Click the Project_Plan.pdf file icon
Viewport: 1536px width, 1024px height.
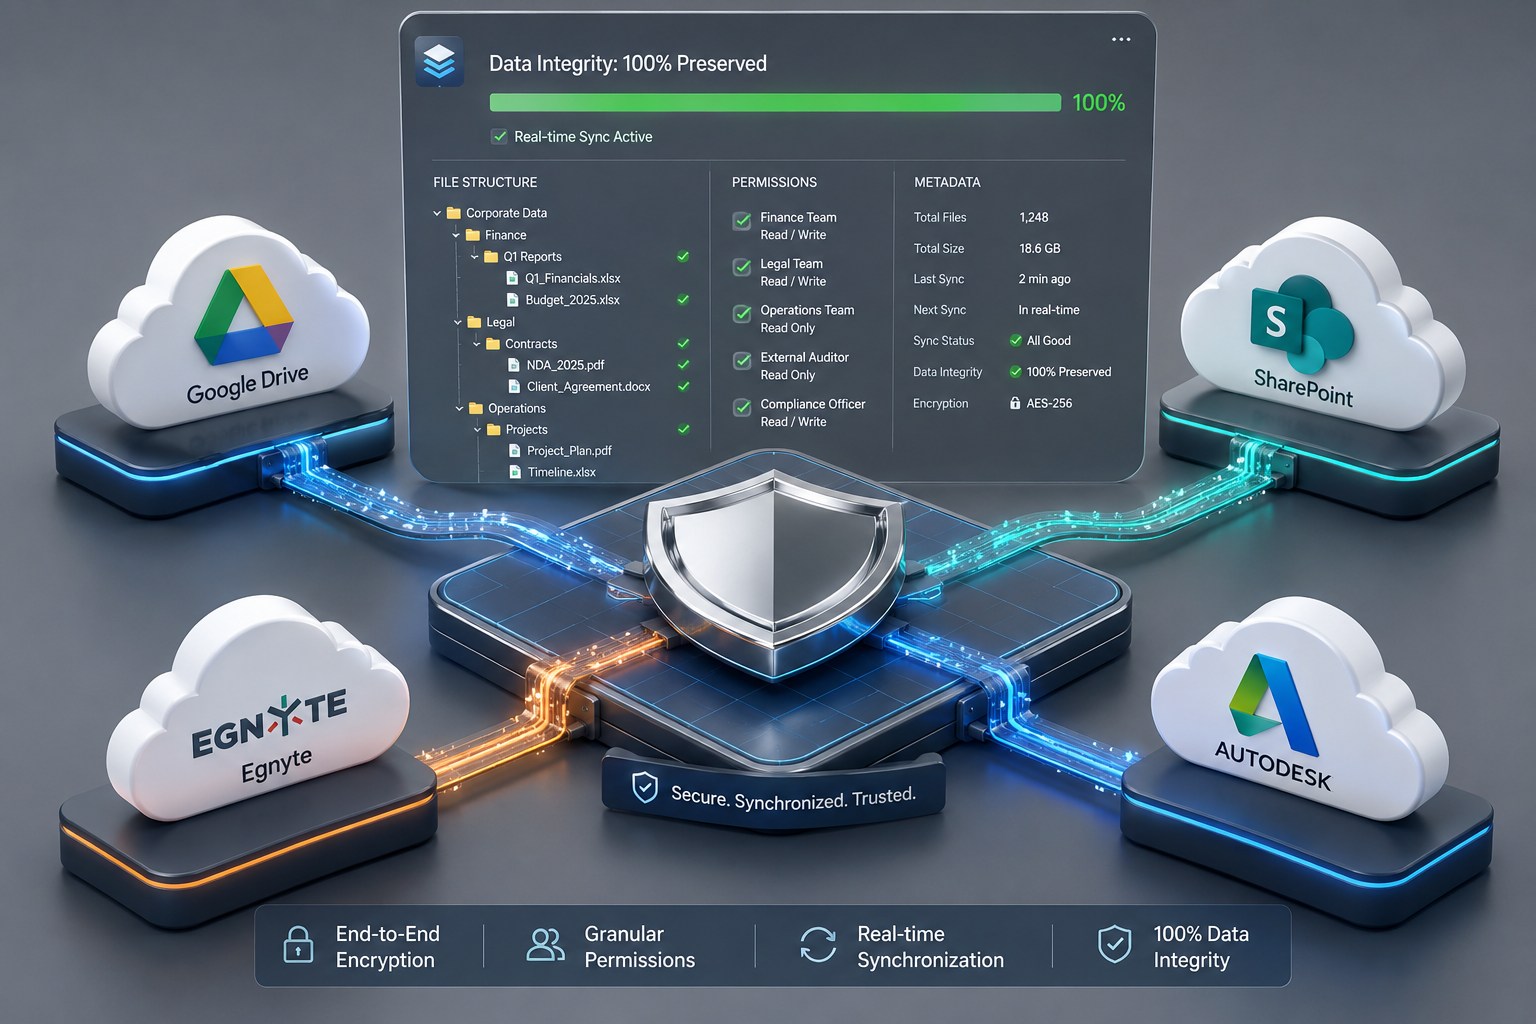click(x=514, y=451)
